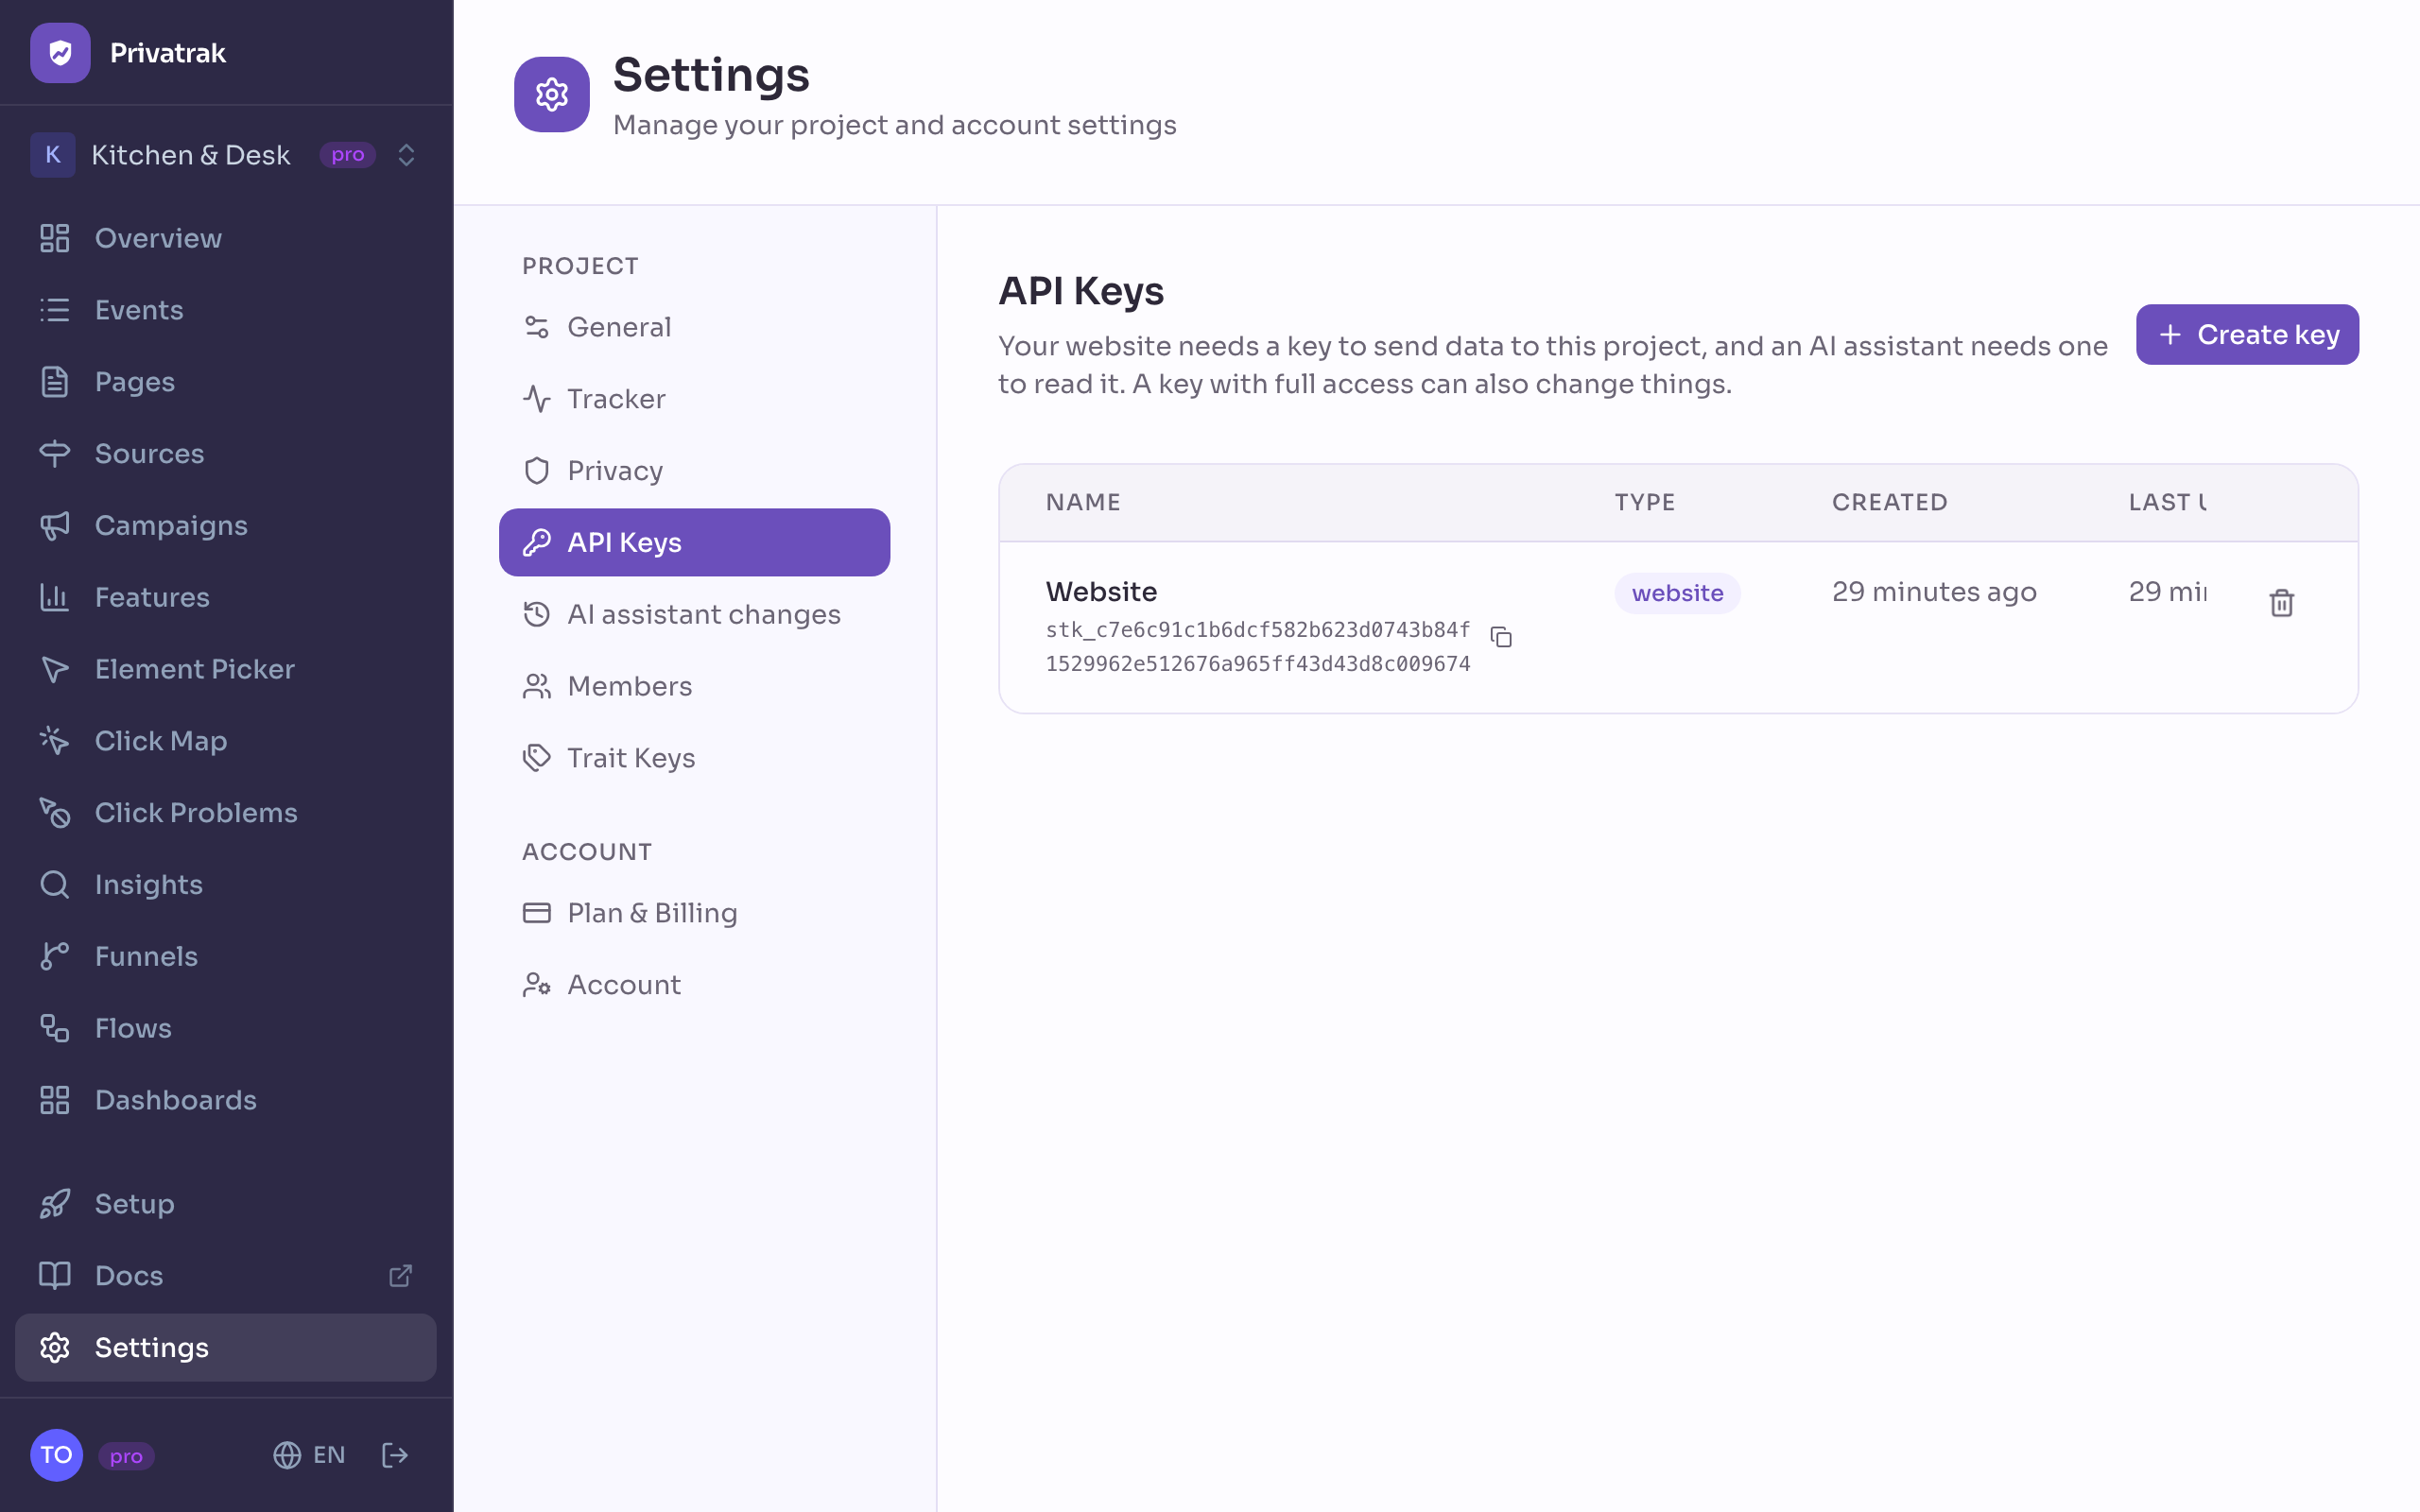Click the Privatrak shield logo
The height and width of the screenshot is (1512, 2420).
pos(60,53)
